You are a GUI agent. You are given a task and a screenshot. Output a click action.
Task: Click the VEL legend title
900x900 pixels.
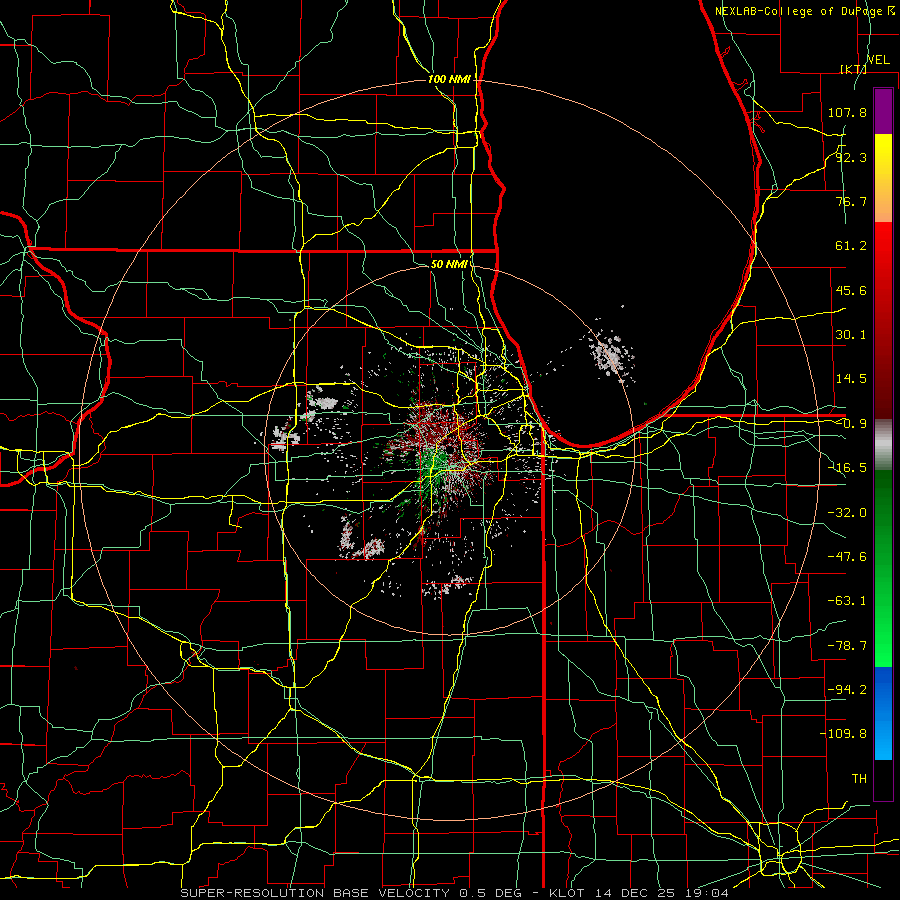coord(878,60)
